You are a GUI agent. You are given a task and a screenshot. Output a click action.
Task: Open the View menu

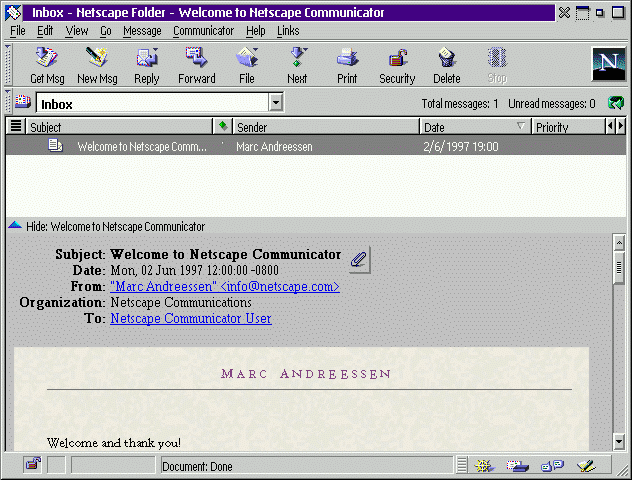pyautogui.click(x=77, y=31)
